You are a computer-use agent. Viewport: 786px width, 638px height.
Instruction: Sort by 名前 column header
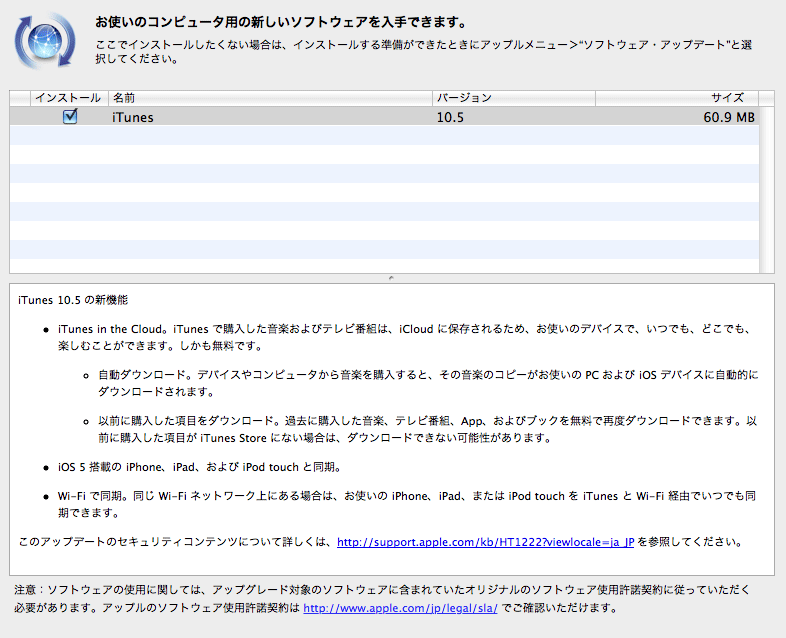(x=270, y=98)
